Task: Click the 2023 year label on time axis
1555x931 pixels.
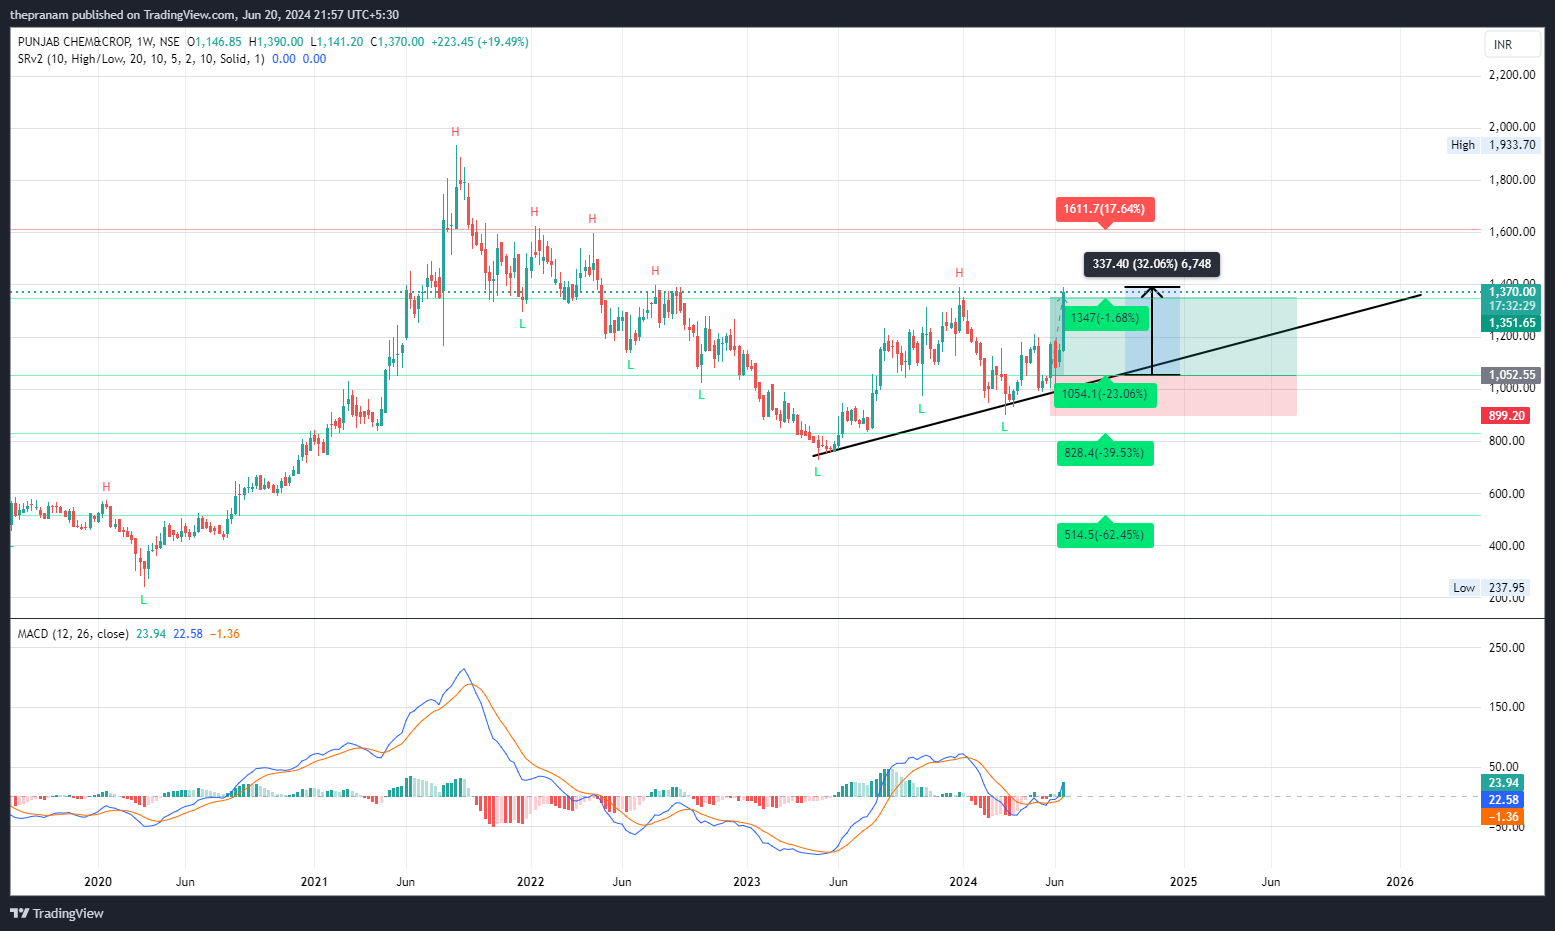Action: 747,882
